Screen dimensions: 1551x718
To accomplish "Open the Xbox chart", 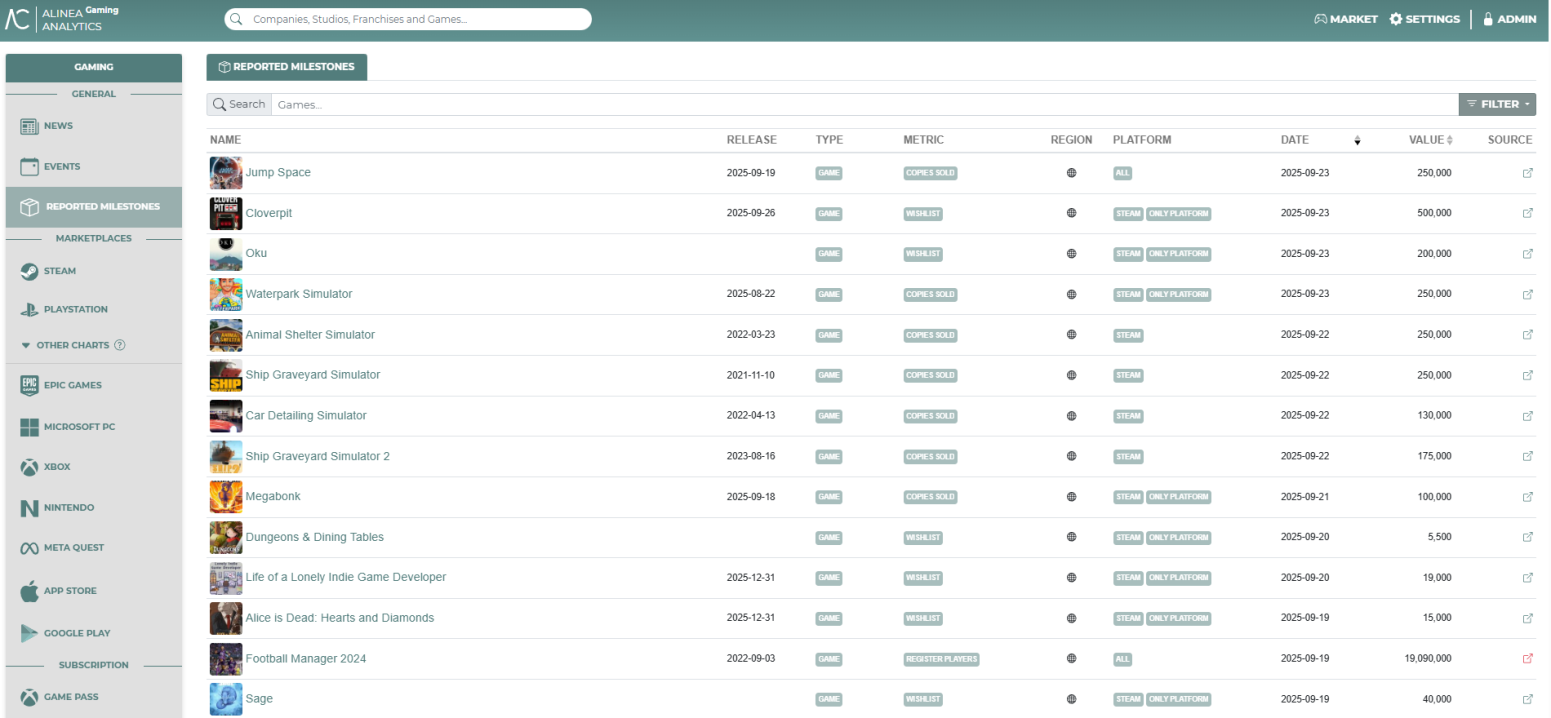I will [94, 467].
